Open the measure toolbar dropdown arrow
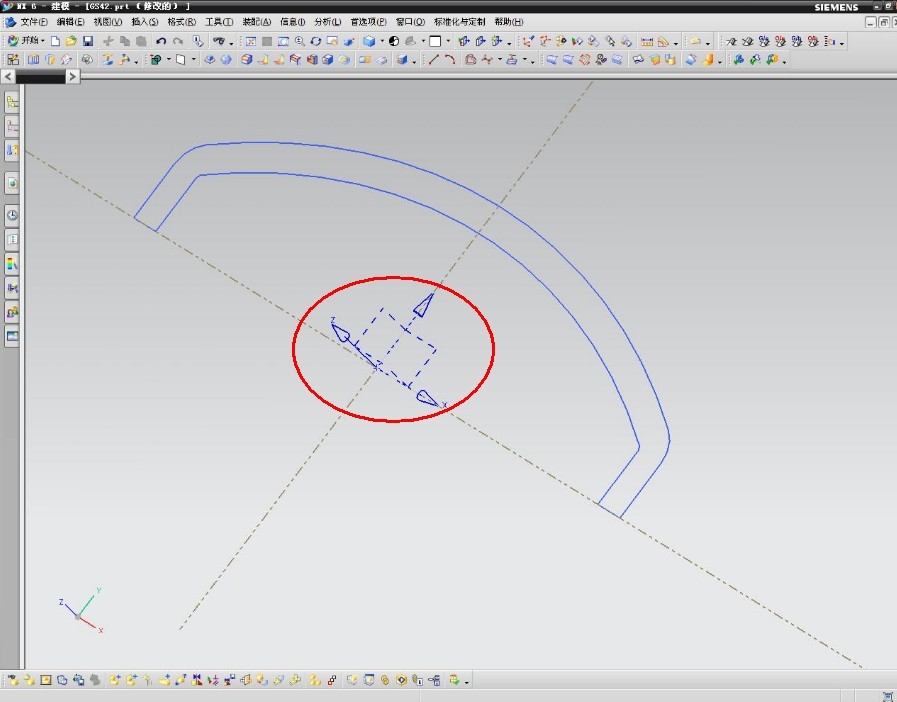 [x=676, y=42]
